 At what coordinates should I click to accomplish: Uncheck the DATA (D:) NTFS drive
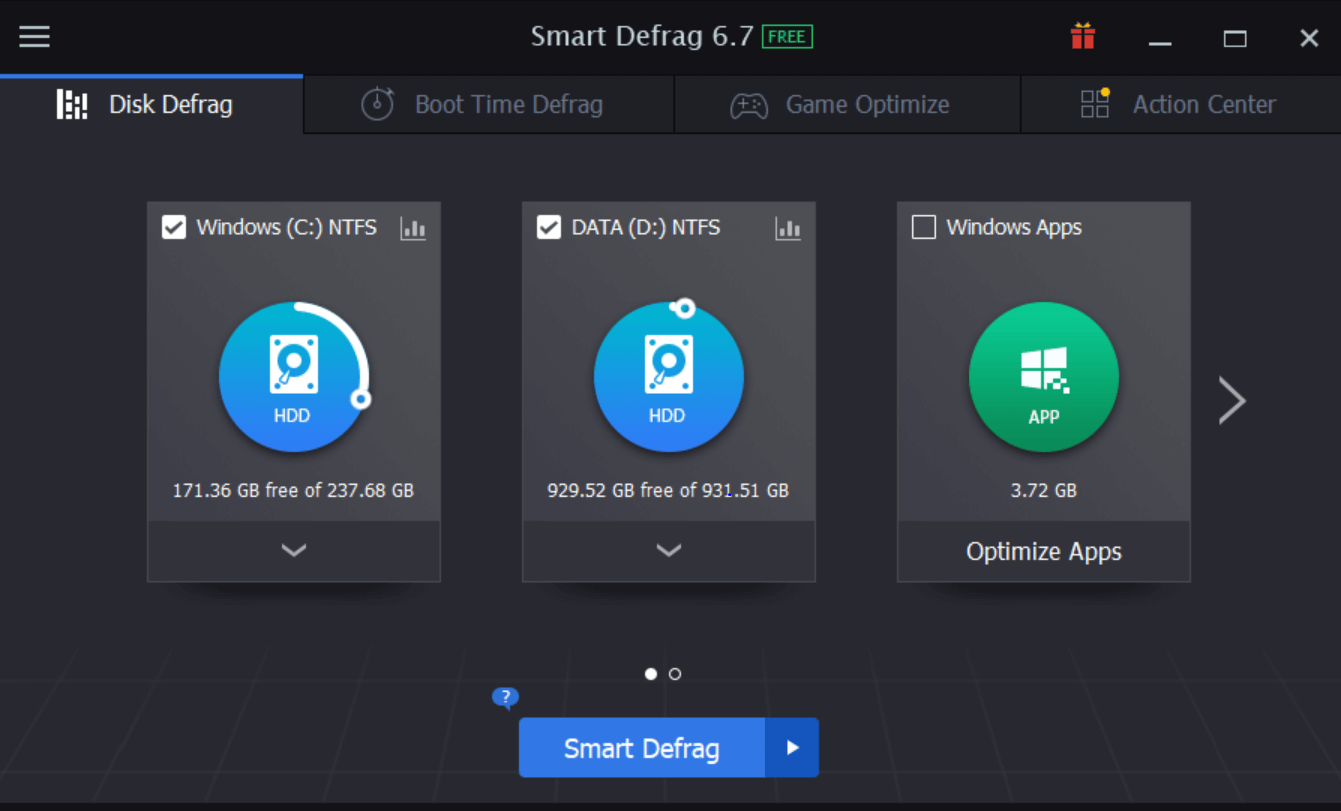click(548, 227)
